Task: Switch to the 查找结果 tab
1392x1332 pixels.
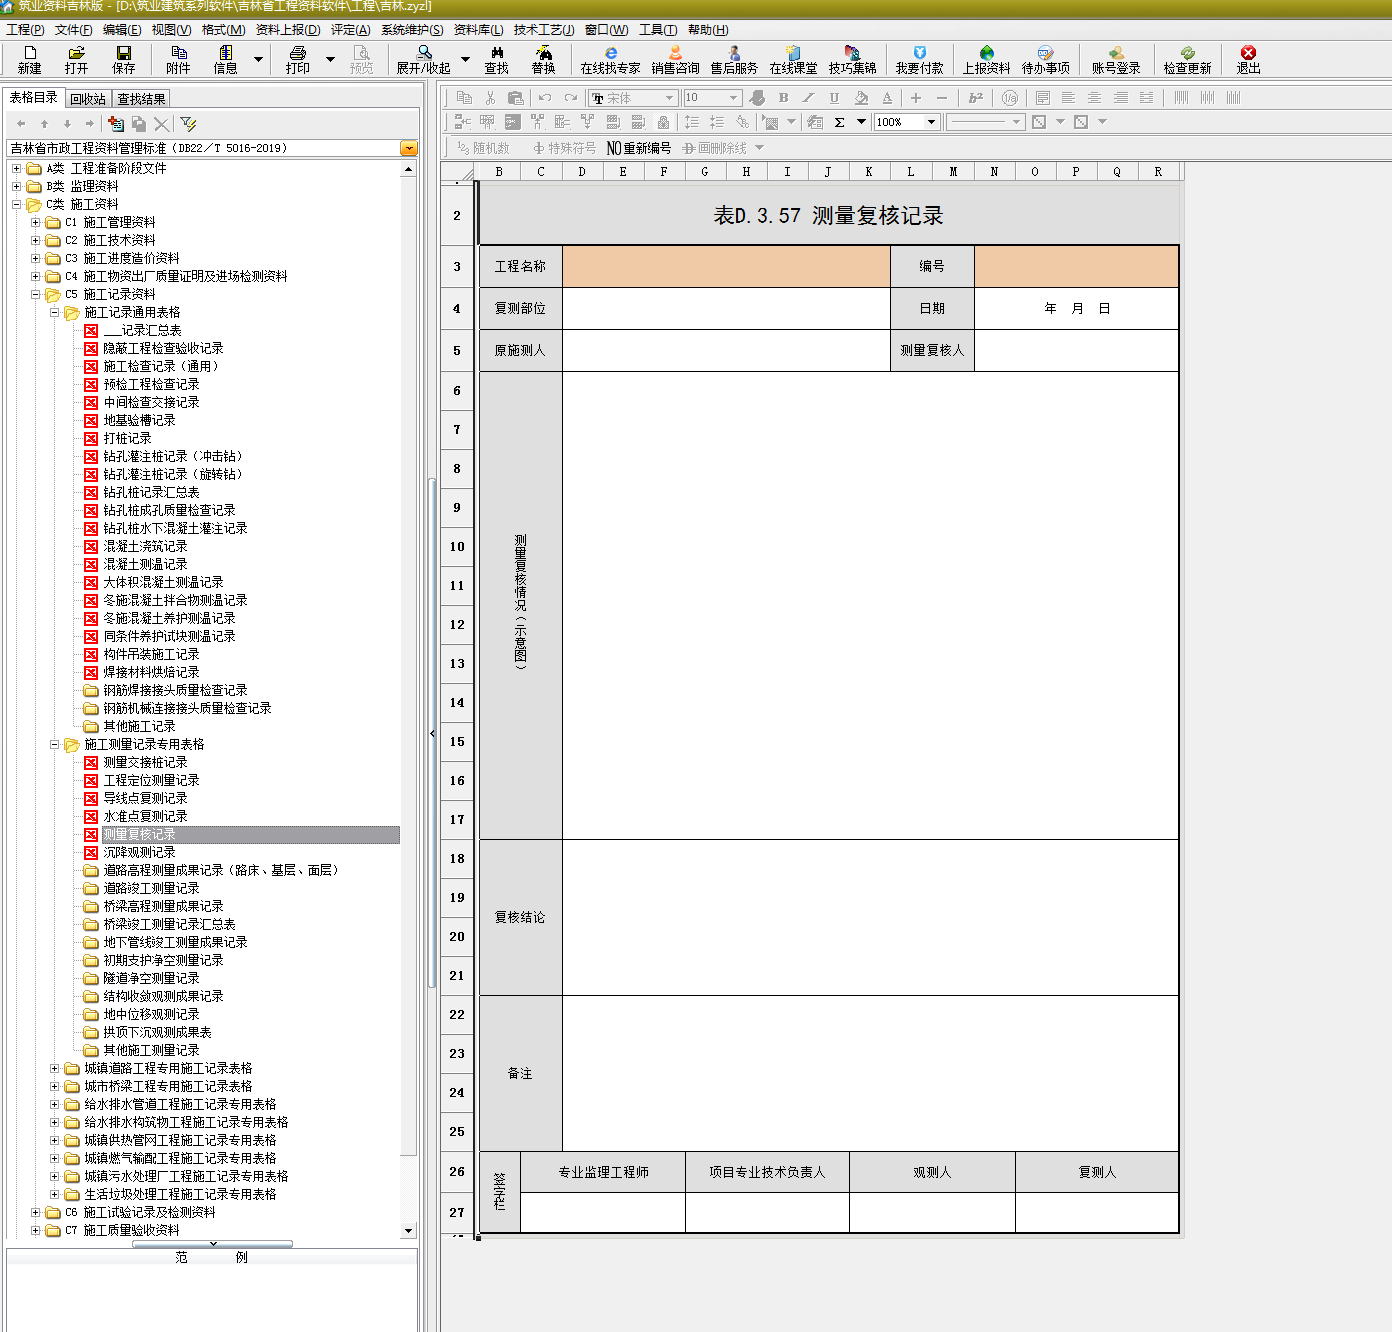Action: coord(141,99)
